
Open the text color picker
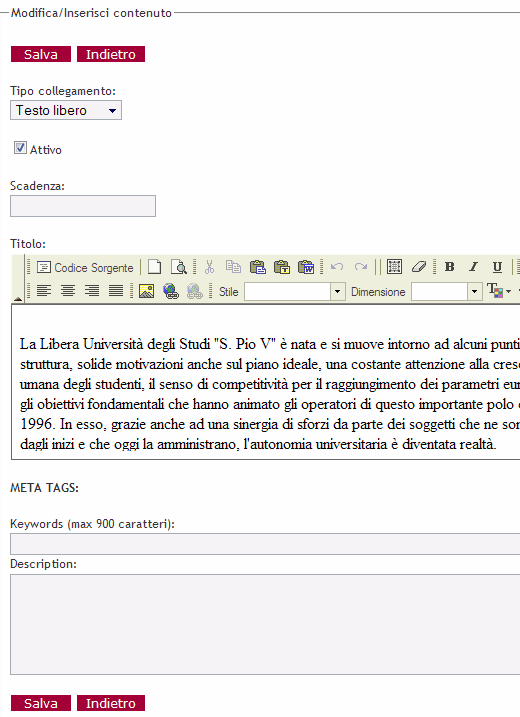click(499, 291)
